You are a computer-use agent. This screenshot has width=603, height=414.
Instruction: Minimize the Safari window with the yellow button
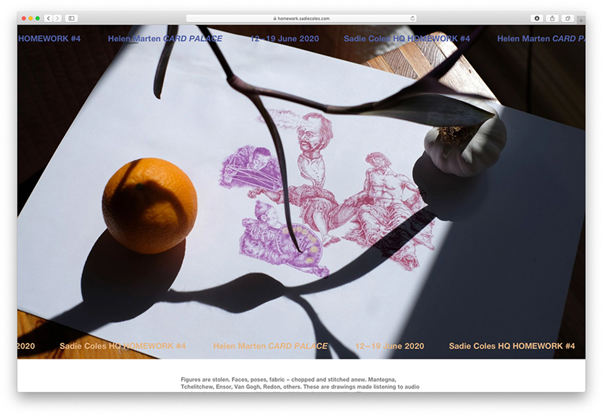30,18
